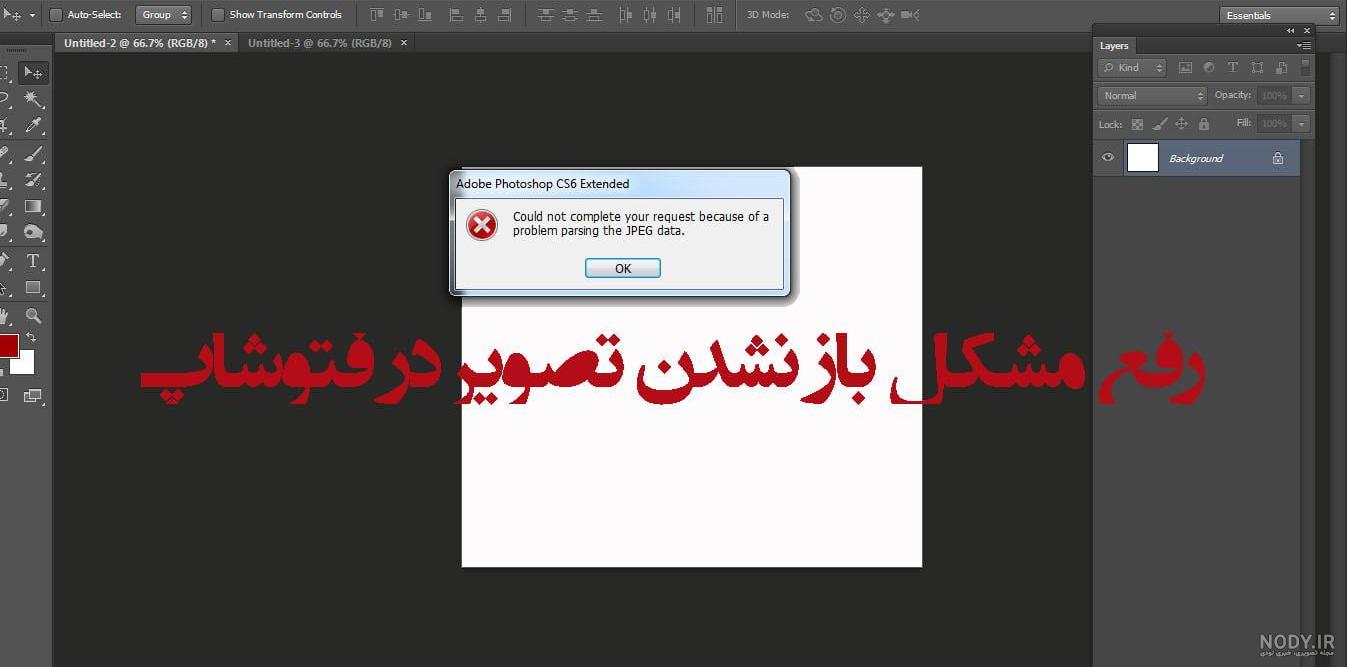Open the Opacity slider arrow
Screen dimensions: 1347x667
pos(1301,96)
